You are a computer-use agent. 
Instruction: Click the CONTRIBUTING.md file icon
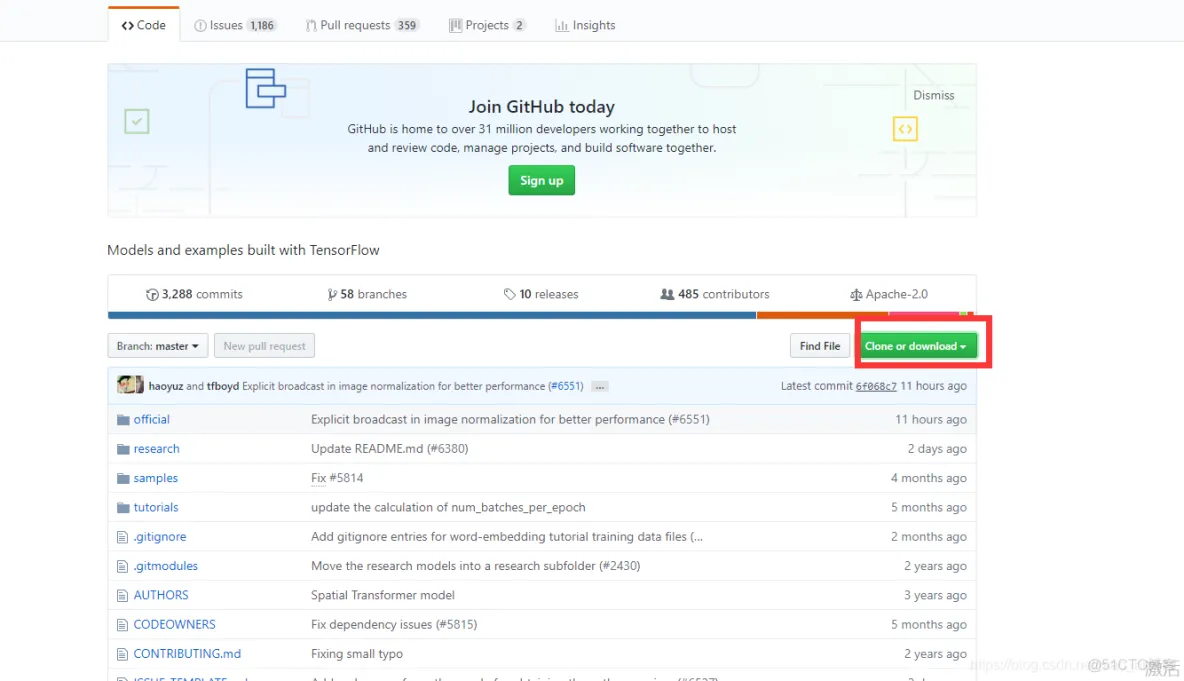[122, 655]
